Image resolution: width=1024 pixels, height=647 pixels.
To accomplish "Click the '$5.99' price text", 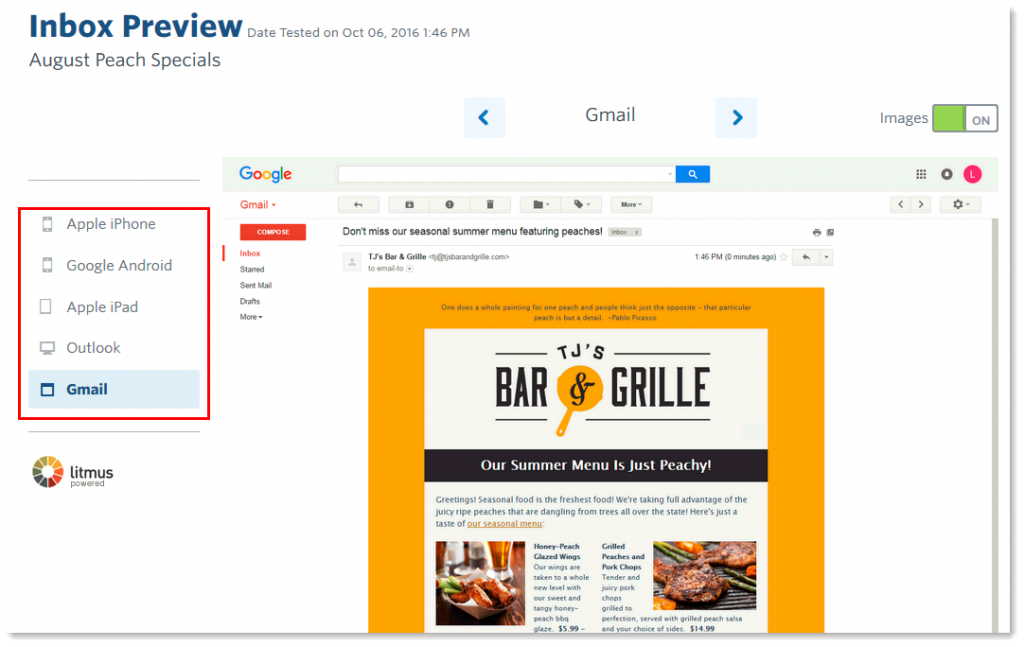I will pyautogui.click(x=568, y=629).
